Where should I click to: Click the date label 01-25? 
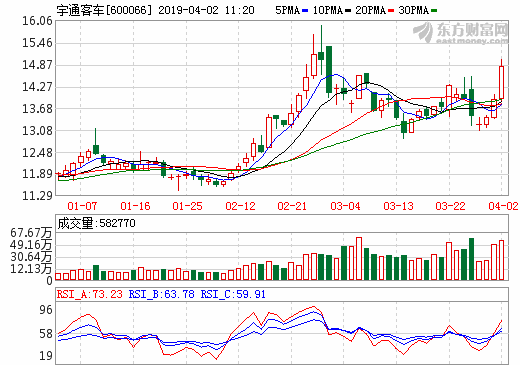pyautogui.click(x=187, y=206)
